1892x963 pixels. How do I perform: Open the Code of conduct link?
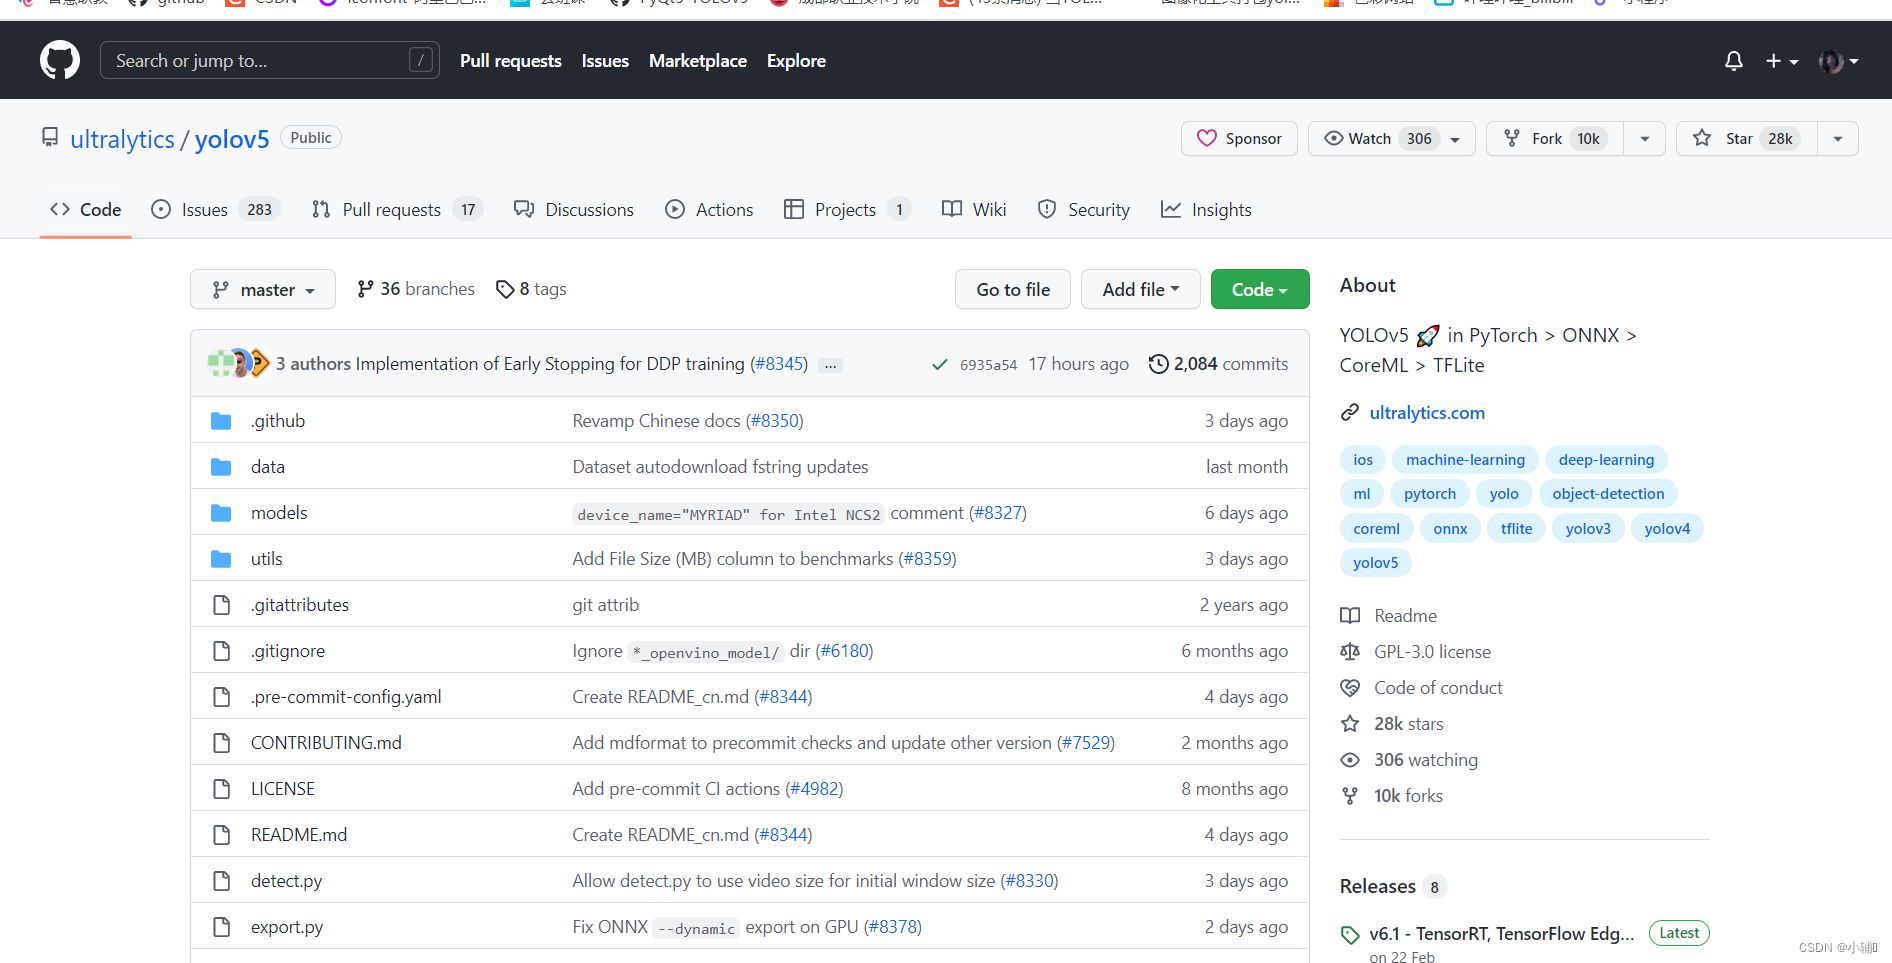[1421, 688]
